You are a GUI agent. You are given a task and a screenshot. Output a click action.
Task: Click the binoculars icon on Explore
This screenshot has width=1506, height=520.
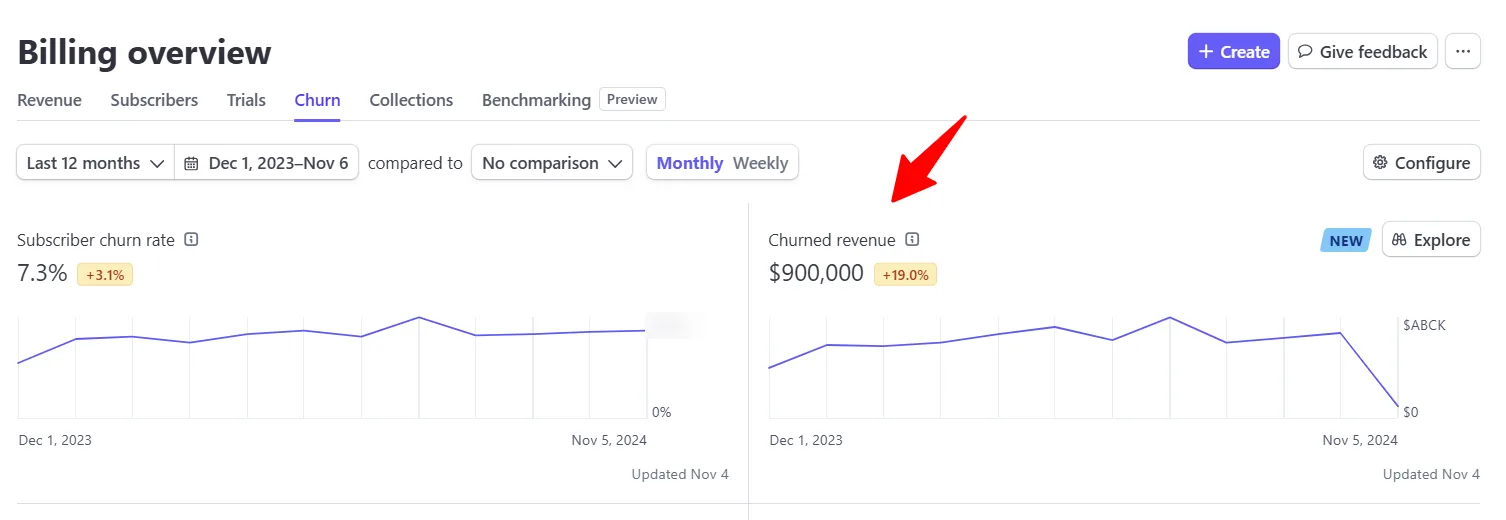(1399, 240)
